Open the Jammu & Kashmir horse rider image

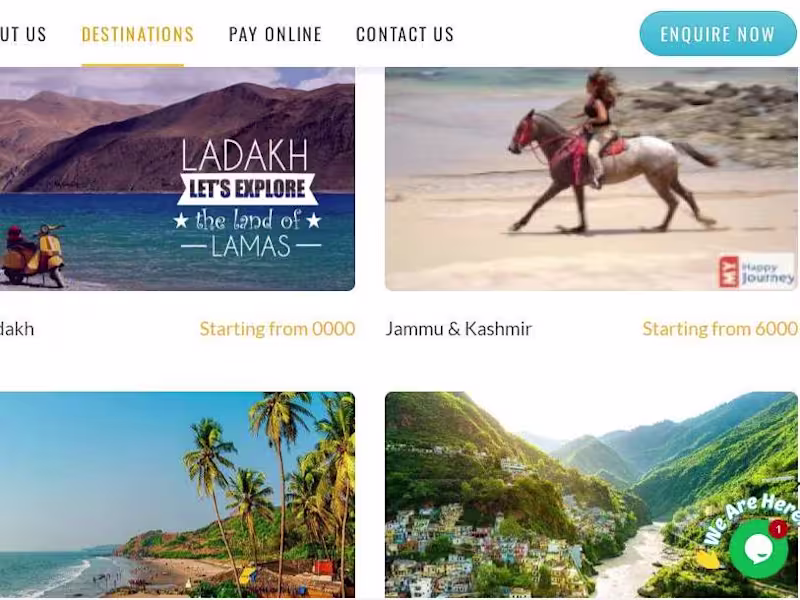click(x=591, y=179)
